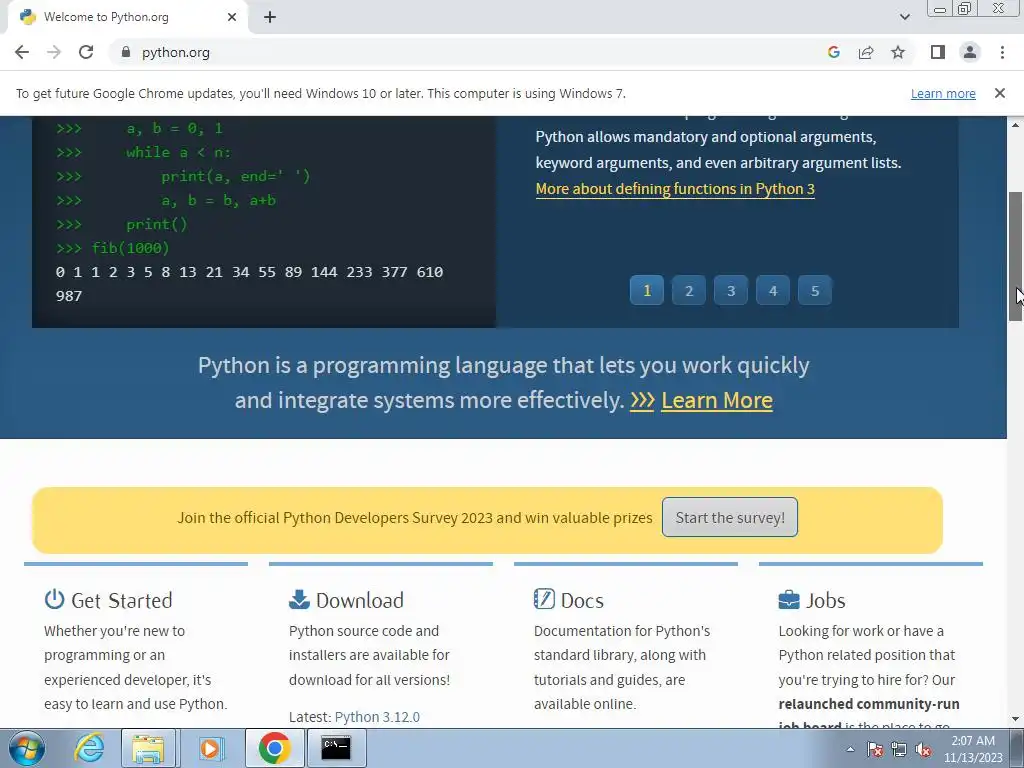Expand the tab search chevron
The height and width of the screenshot is (768, 1024).
click(x=904, y=17)
